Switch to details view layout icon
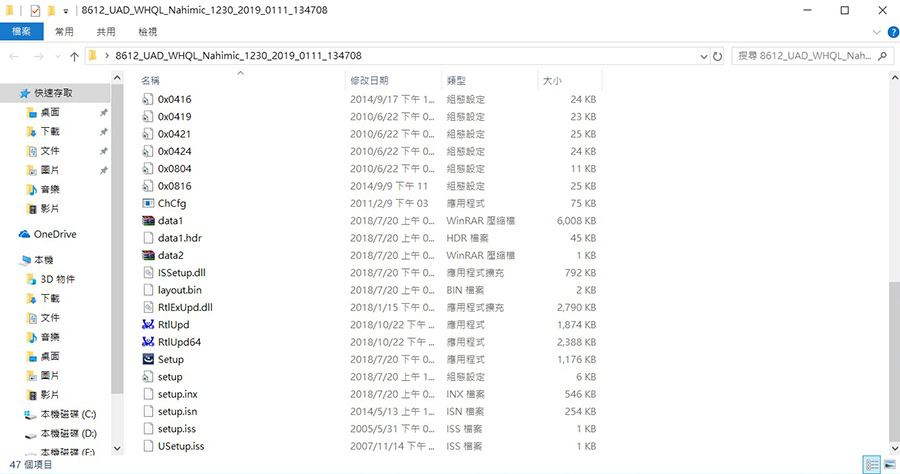This screenshot has height=474, width=900. pos(872,464)
